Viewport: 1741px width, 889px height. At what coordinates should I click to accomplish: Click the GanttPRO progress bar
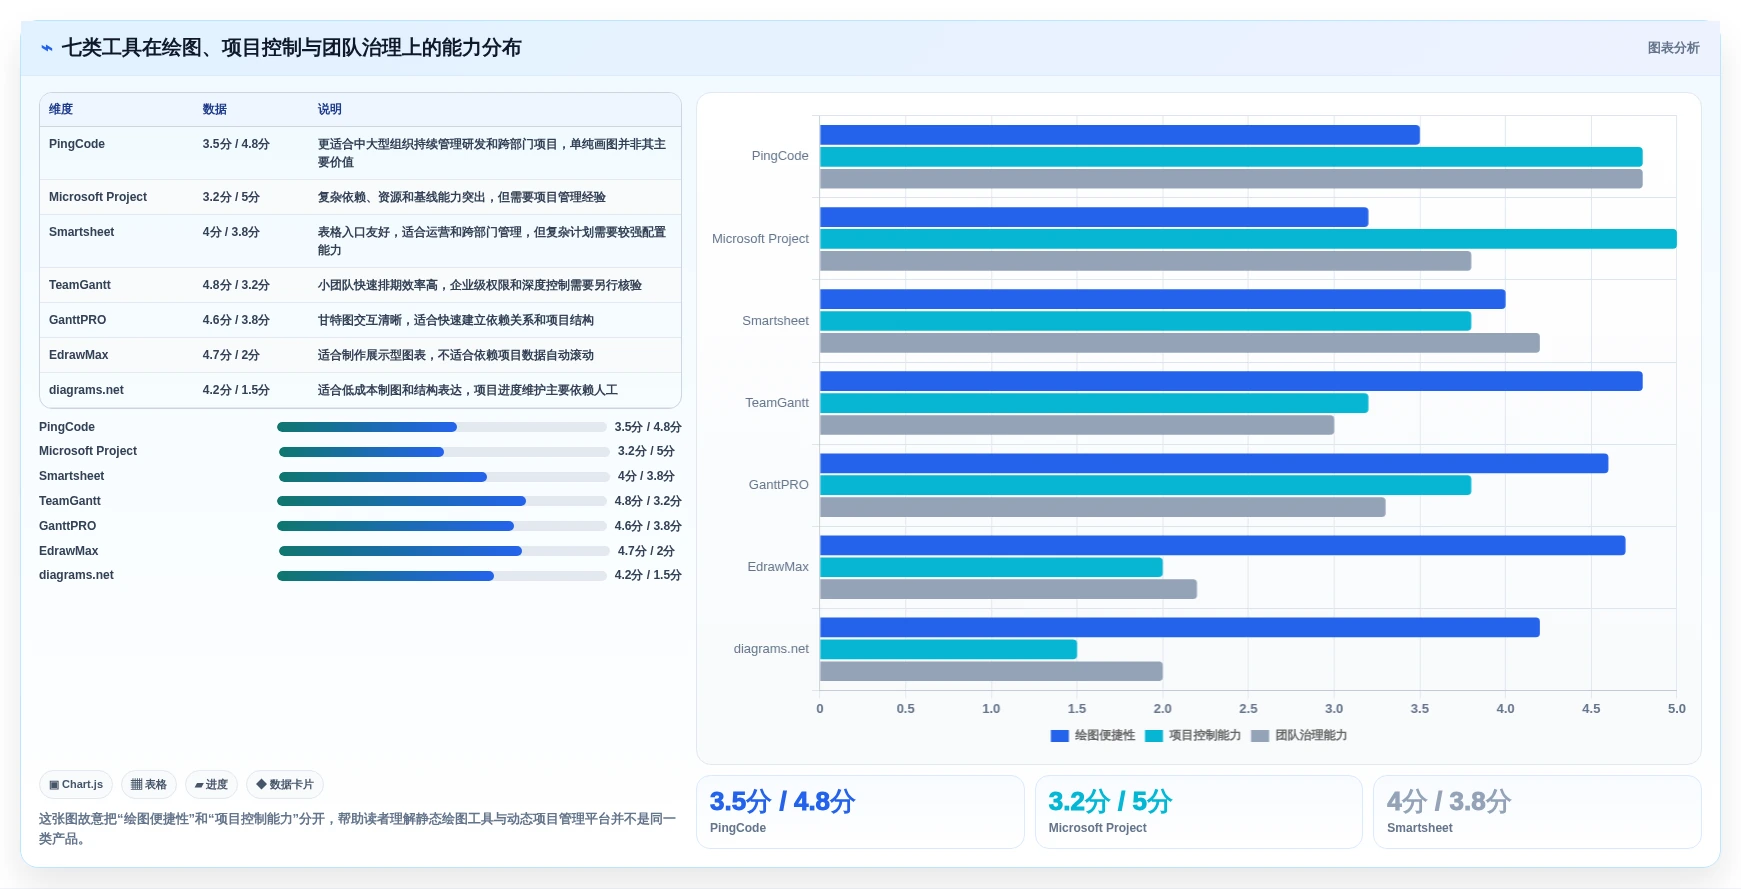pos(442,526)
